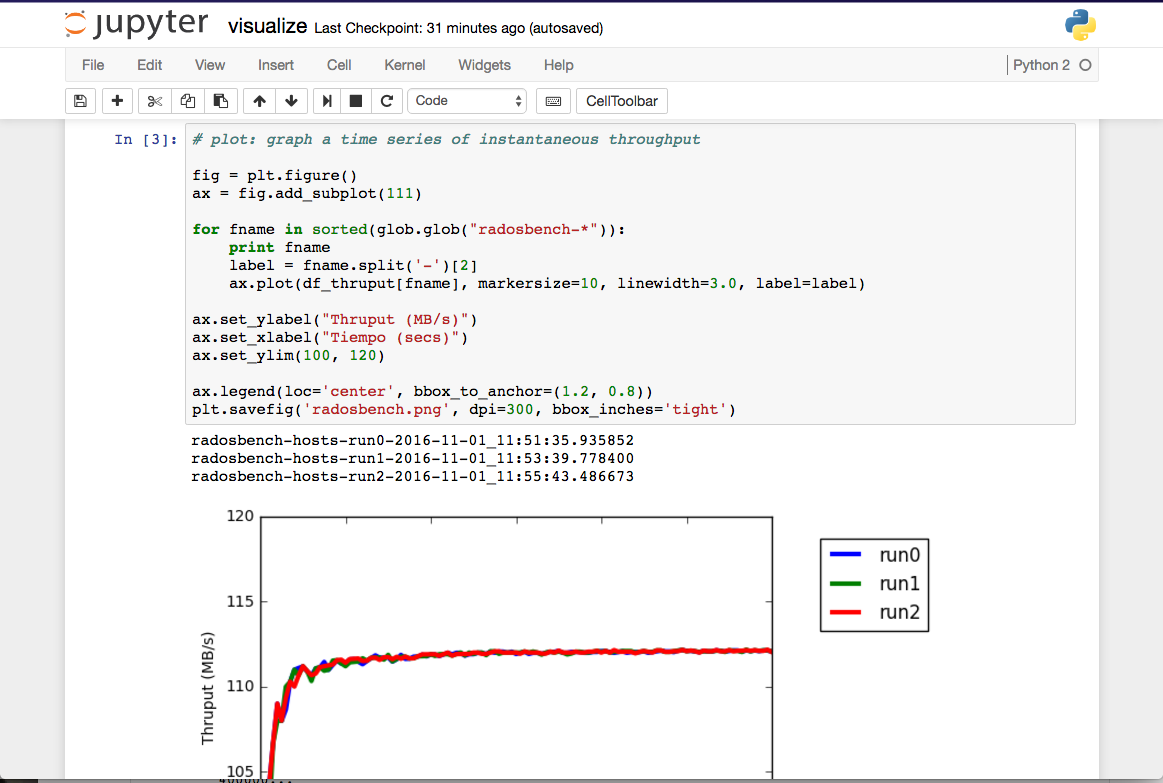Click code line 'ax = fig.add_subplot(111)'

pos(307,194)
